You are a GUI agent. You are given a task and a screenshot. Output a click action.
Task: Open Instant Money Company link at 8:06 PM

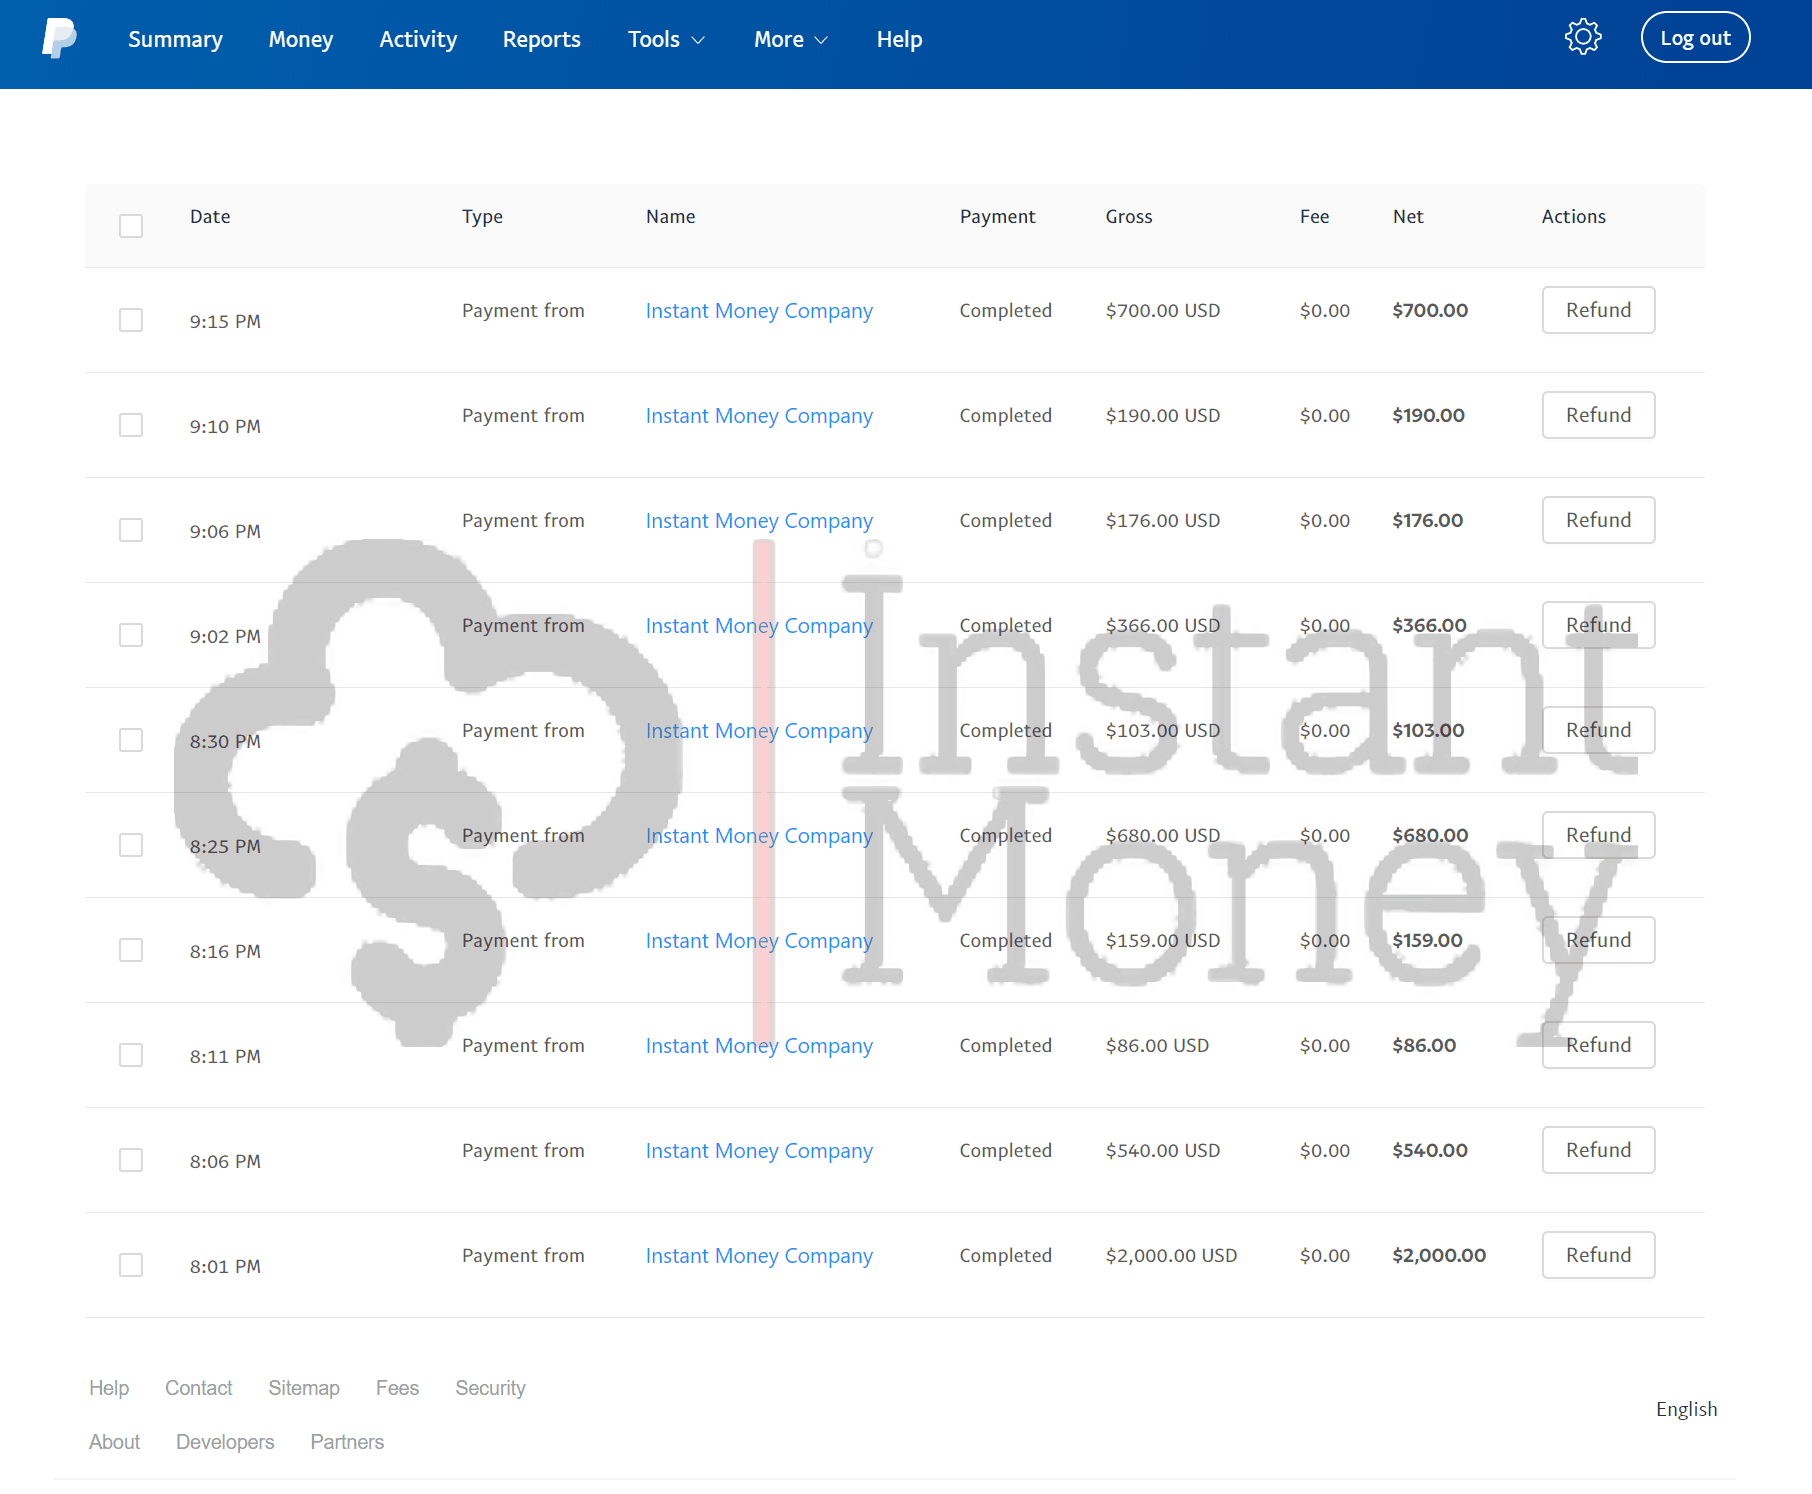[x=759, y=1151]
